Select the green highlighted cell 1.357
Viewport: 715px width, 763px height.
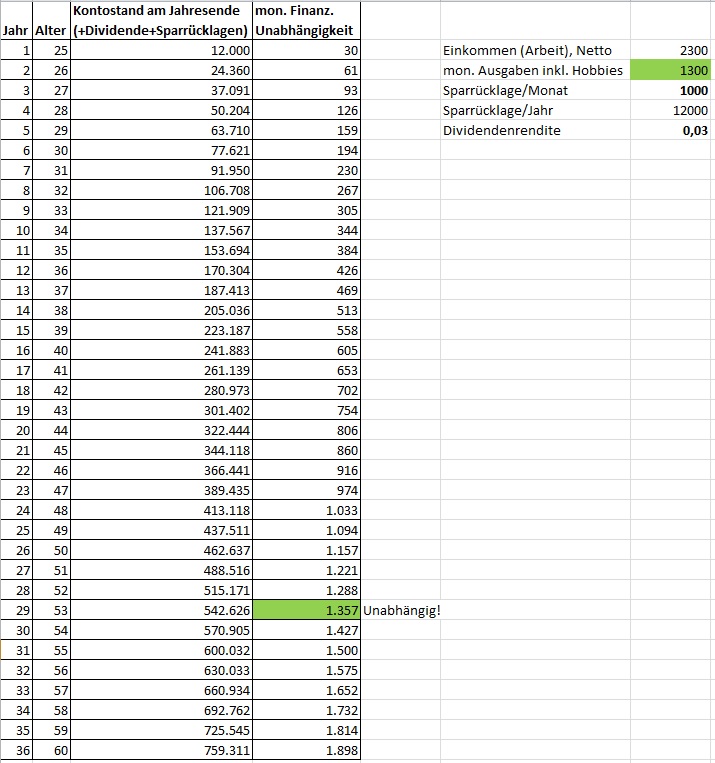pyautogui.click(x=306, y=609)
